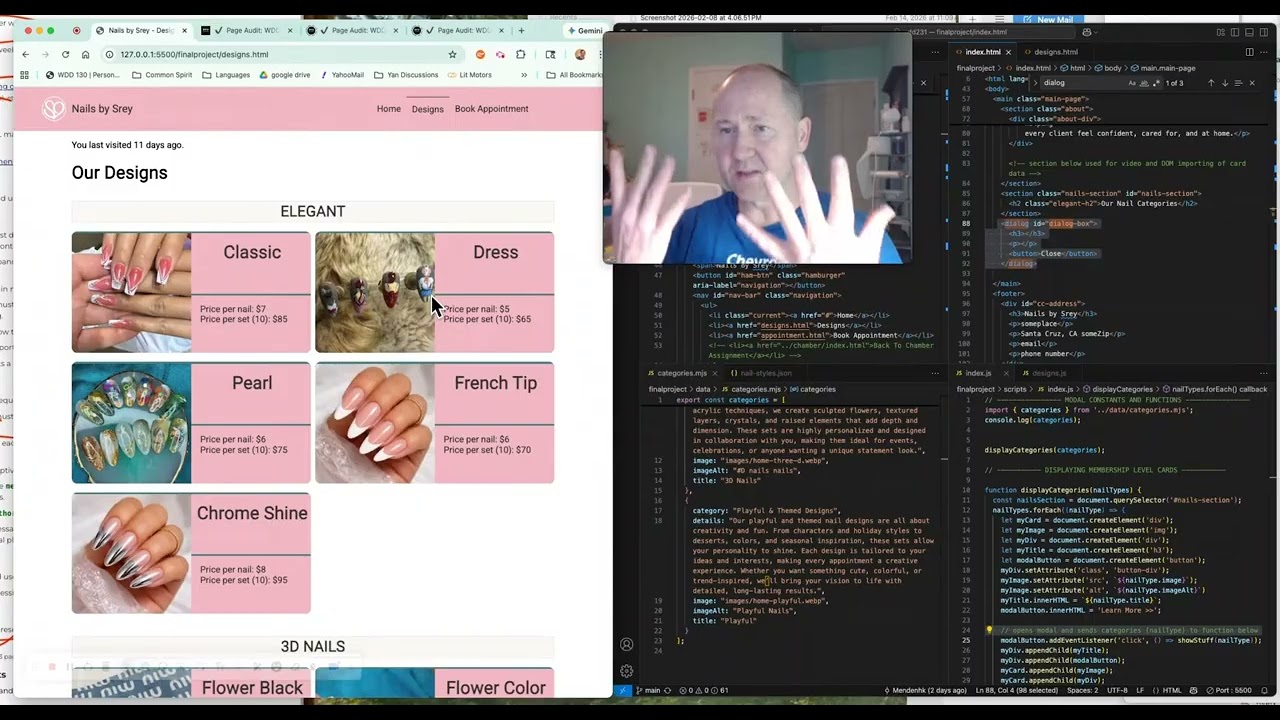Click the Nails by Srey logo
This screenshot has width=1280, height=720.
coord(53,109)
